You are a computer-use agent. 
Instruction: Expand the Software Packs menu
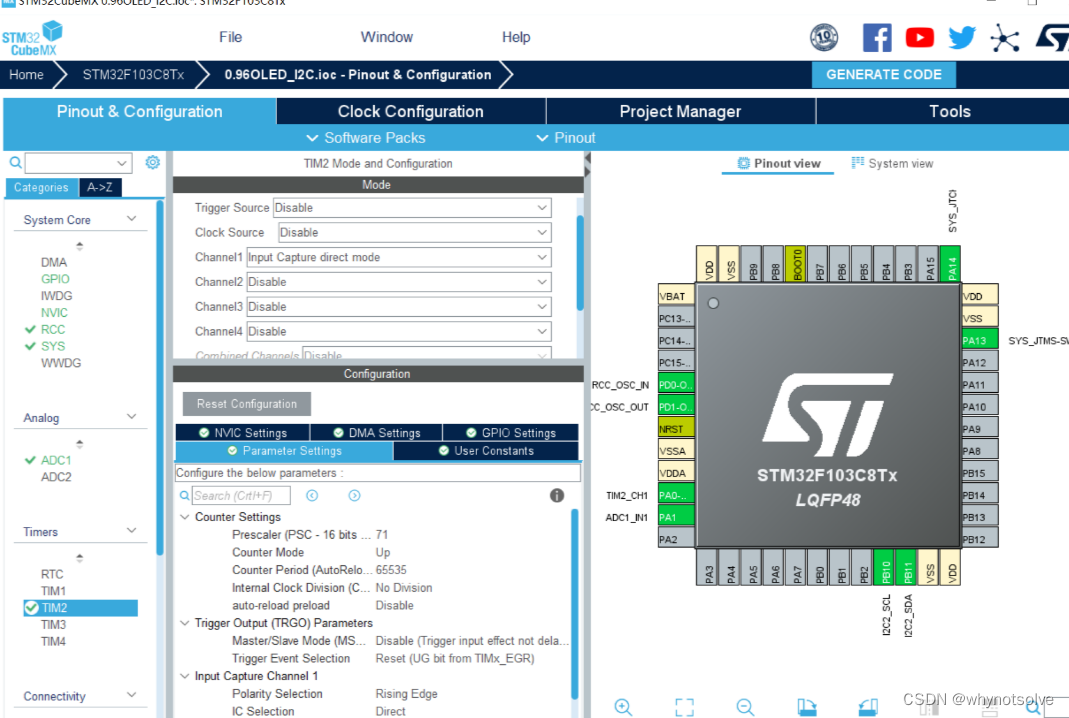point(366,138)
